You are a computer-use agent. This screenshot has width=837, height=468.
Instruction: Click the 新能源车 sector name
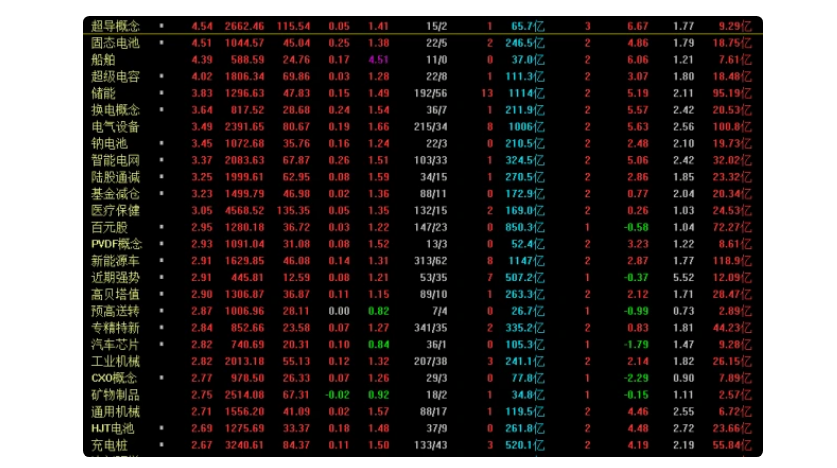pos(115,260)
